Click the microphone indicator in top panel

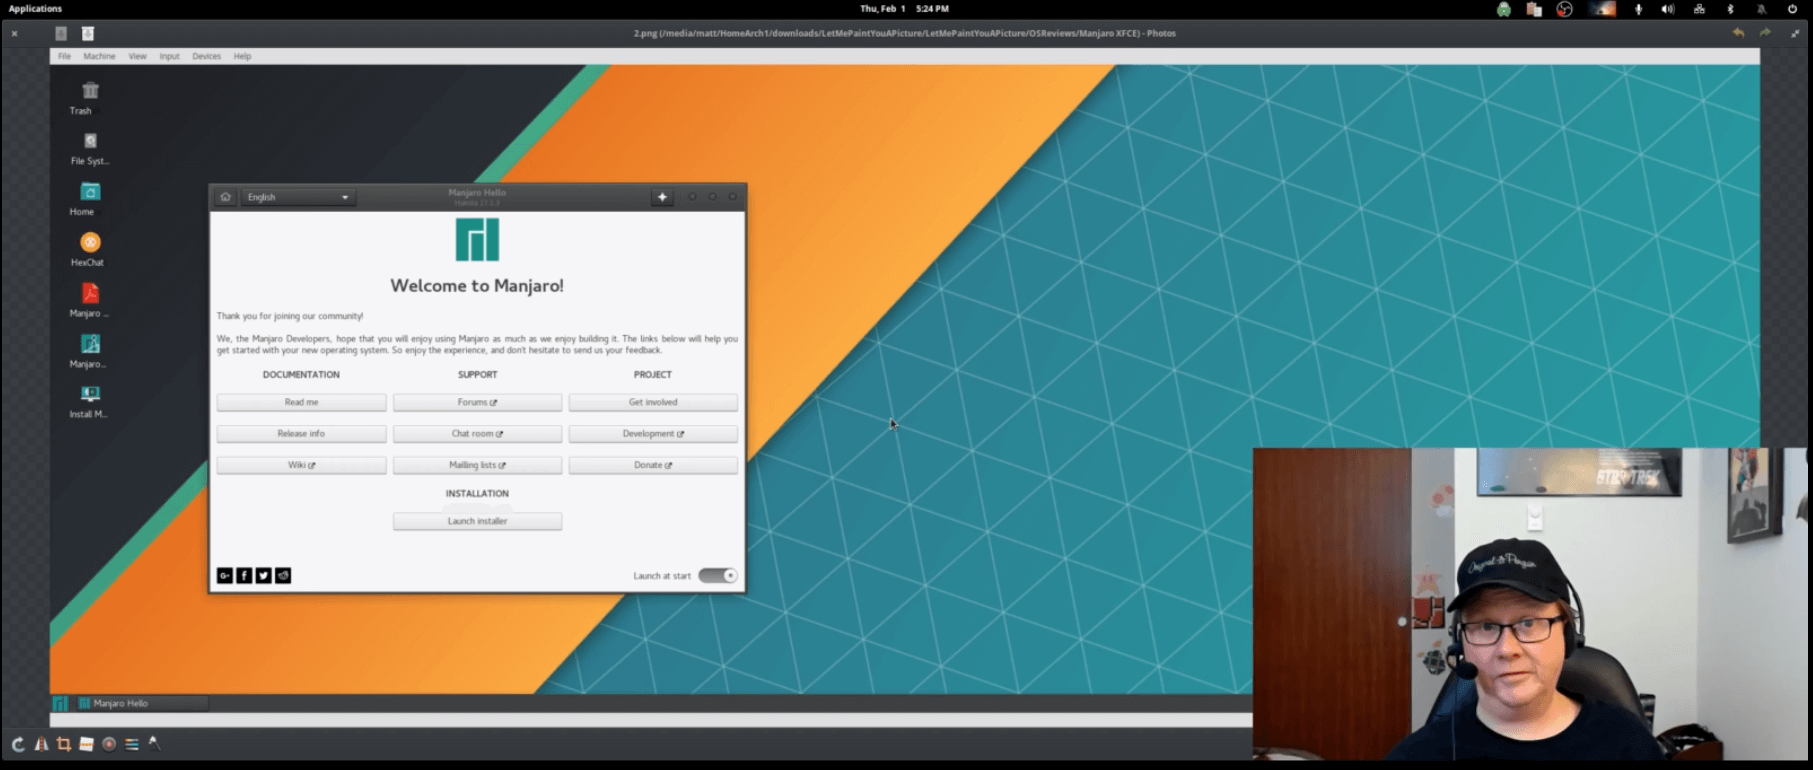tap(1638, 9)
